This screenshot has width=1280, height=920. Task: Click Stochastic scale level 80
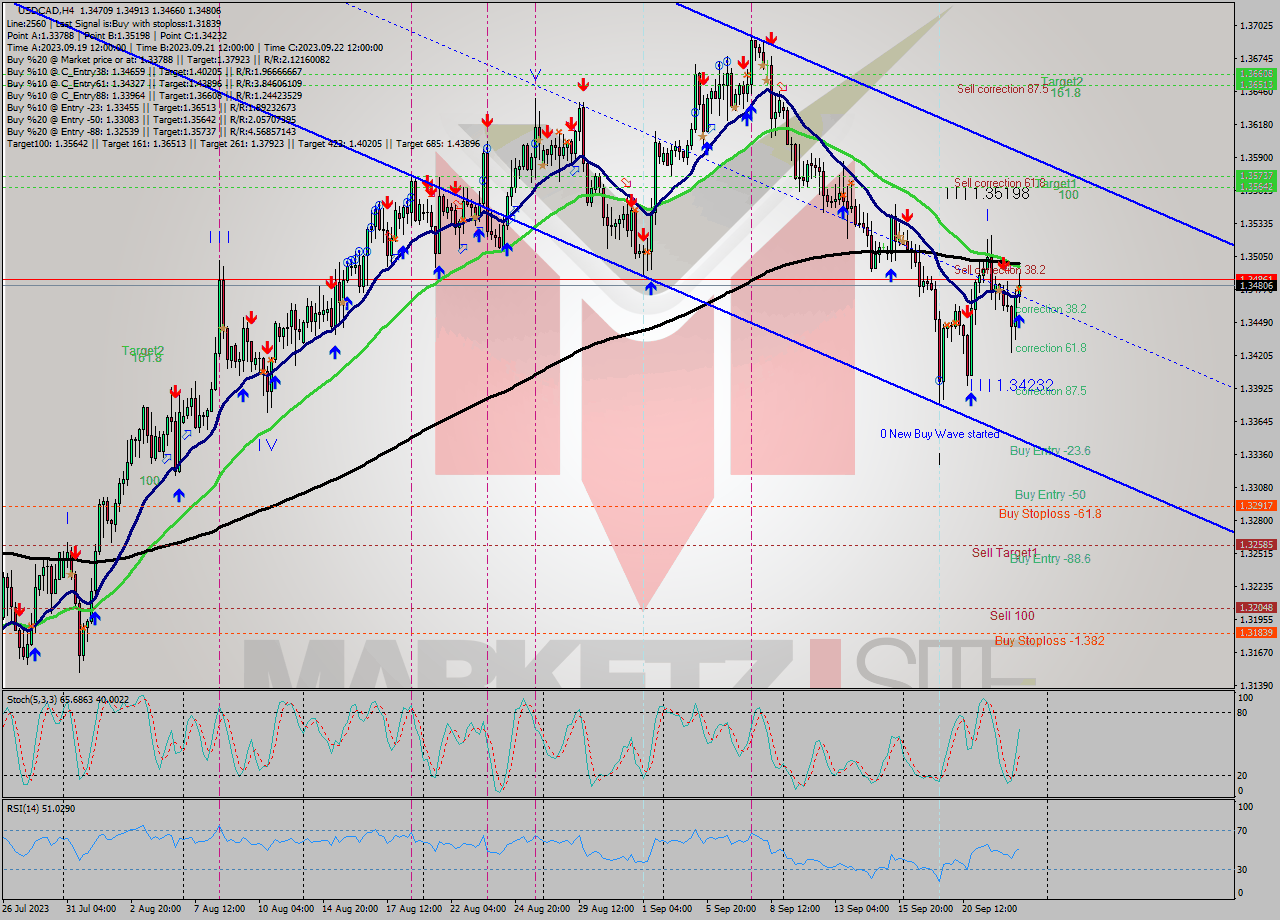(1243, 713)
